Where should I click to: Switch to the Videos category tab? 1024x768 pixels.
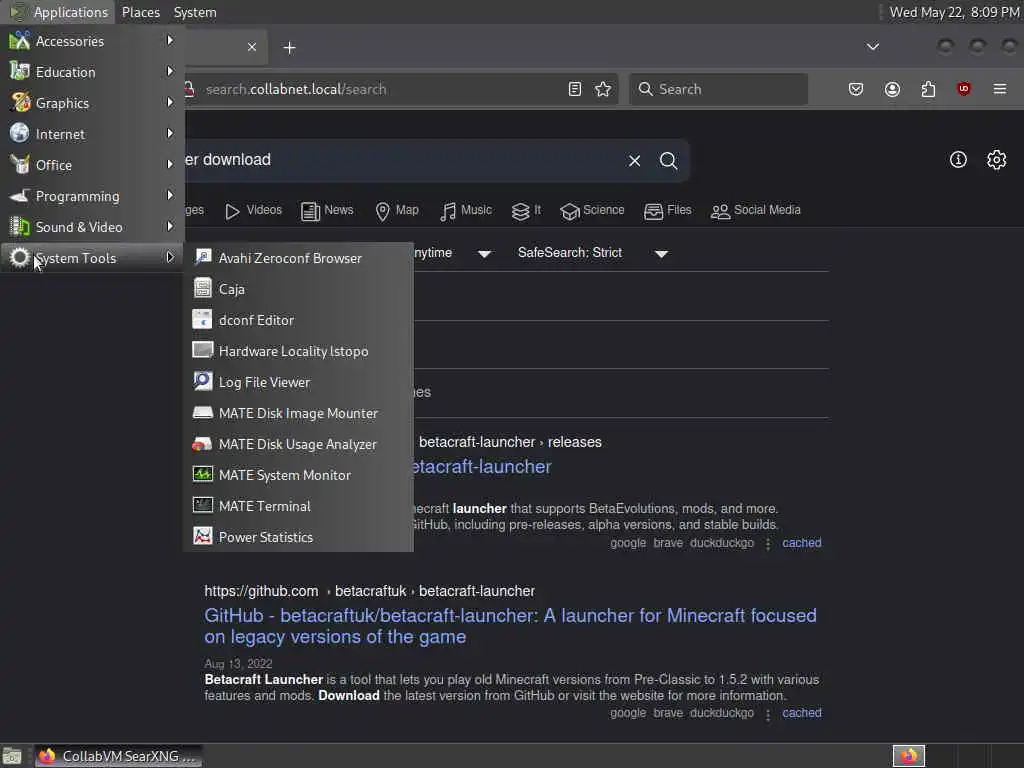pyautogui.click(x=253, y=210)
